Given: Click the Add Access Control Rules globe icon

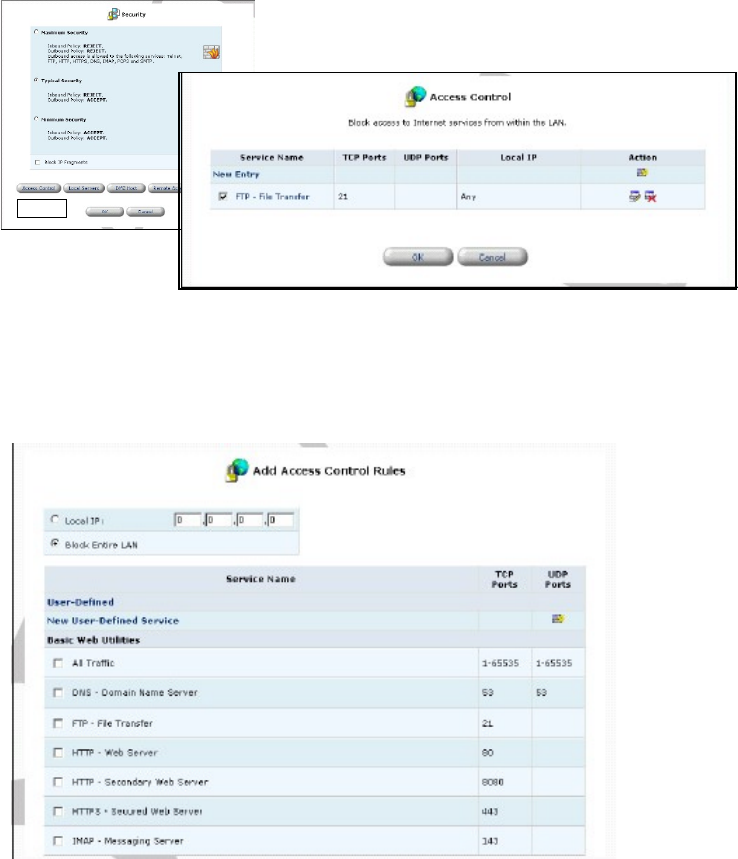Looking at the screenshot, I should 238,471.
